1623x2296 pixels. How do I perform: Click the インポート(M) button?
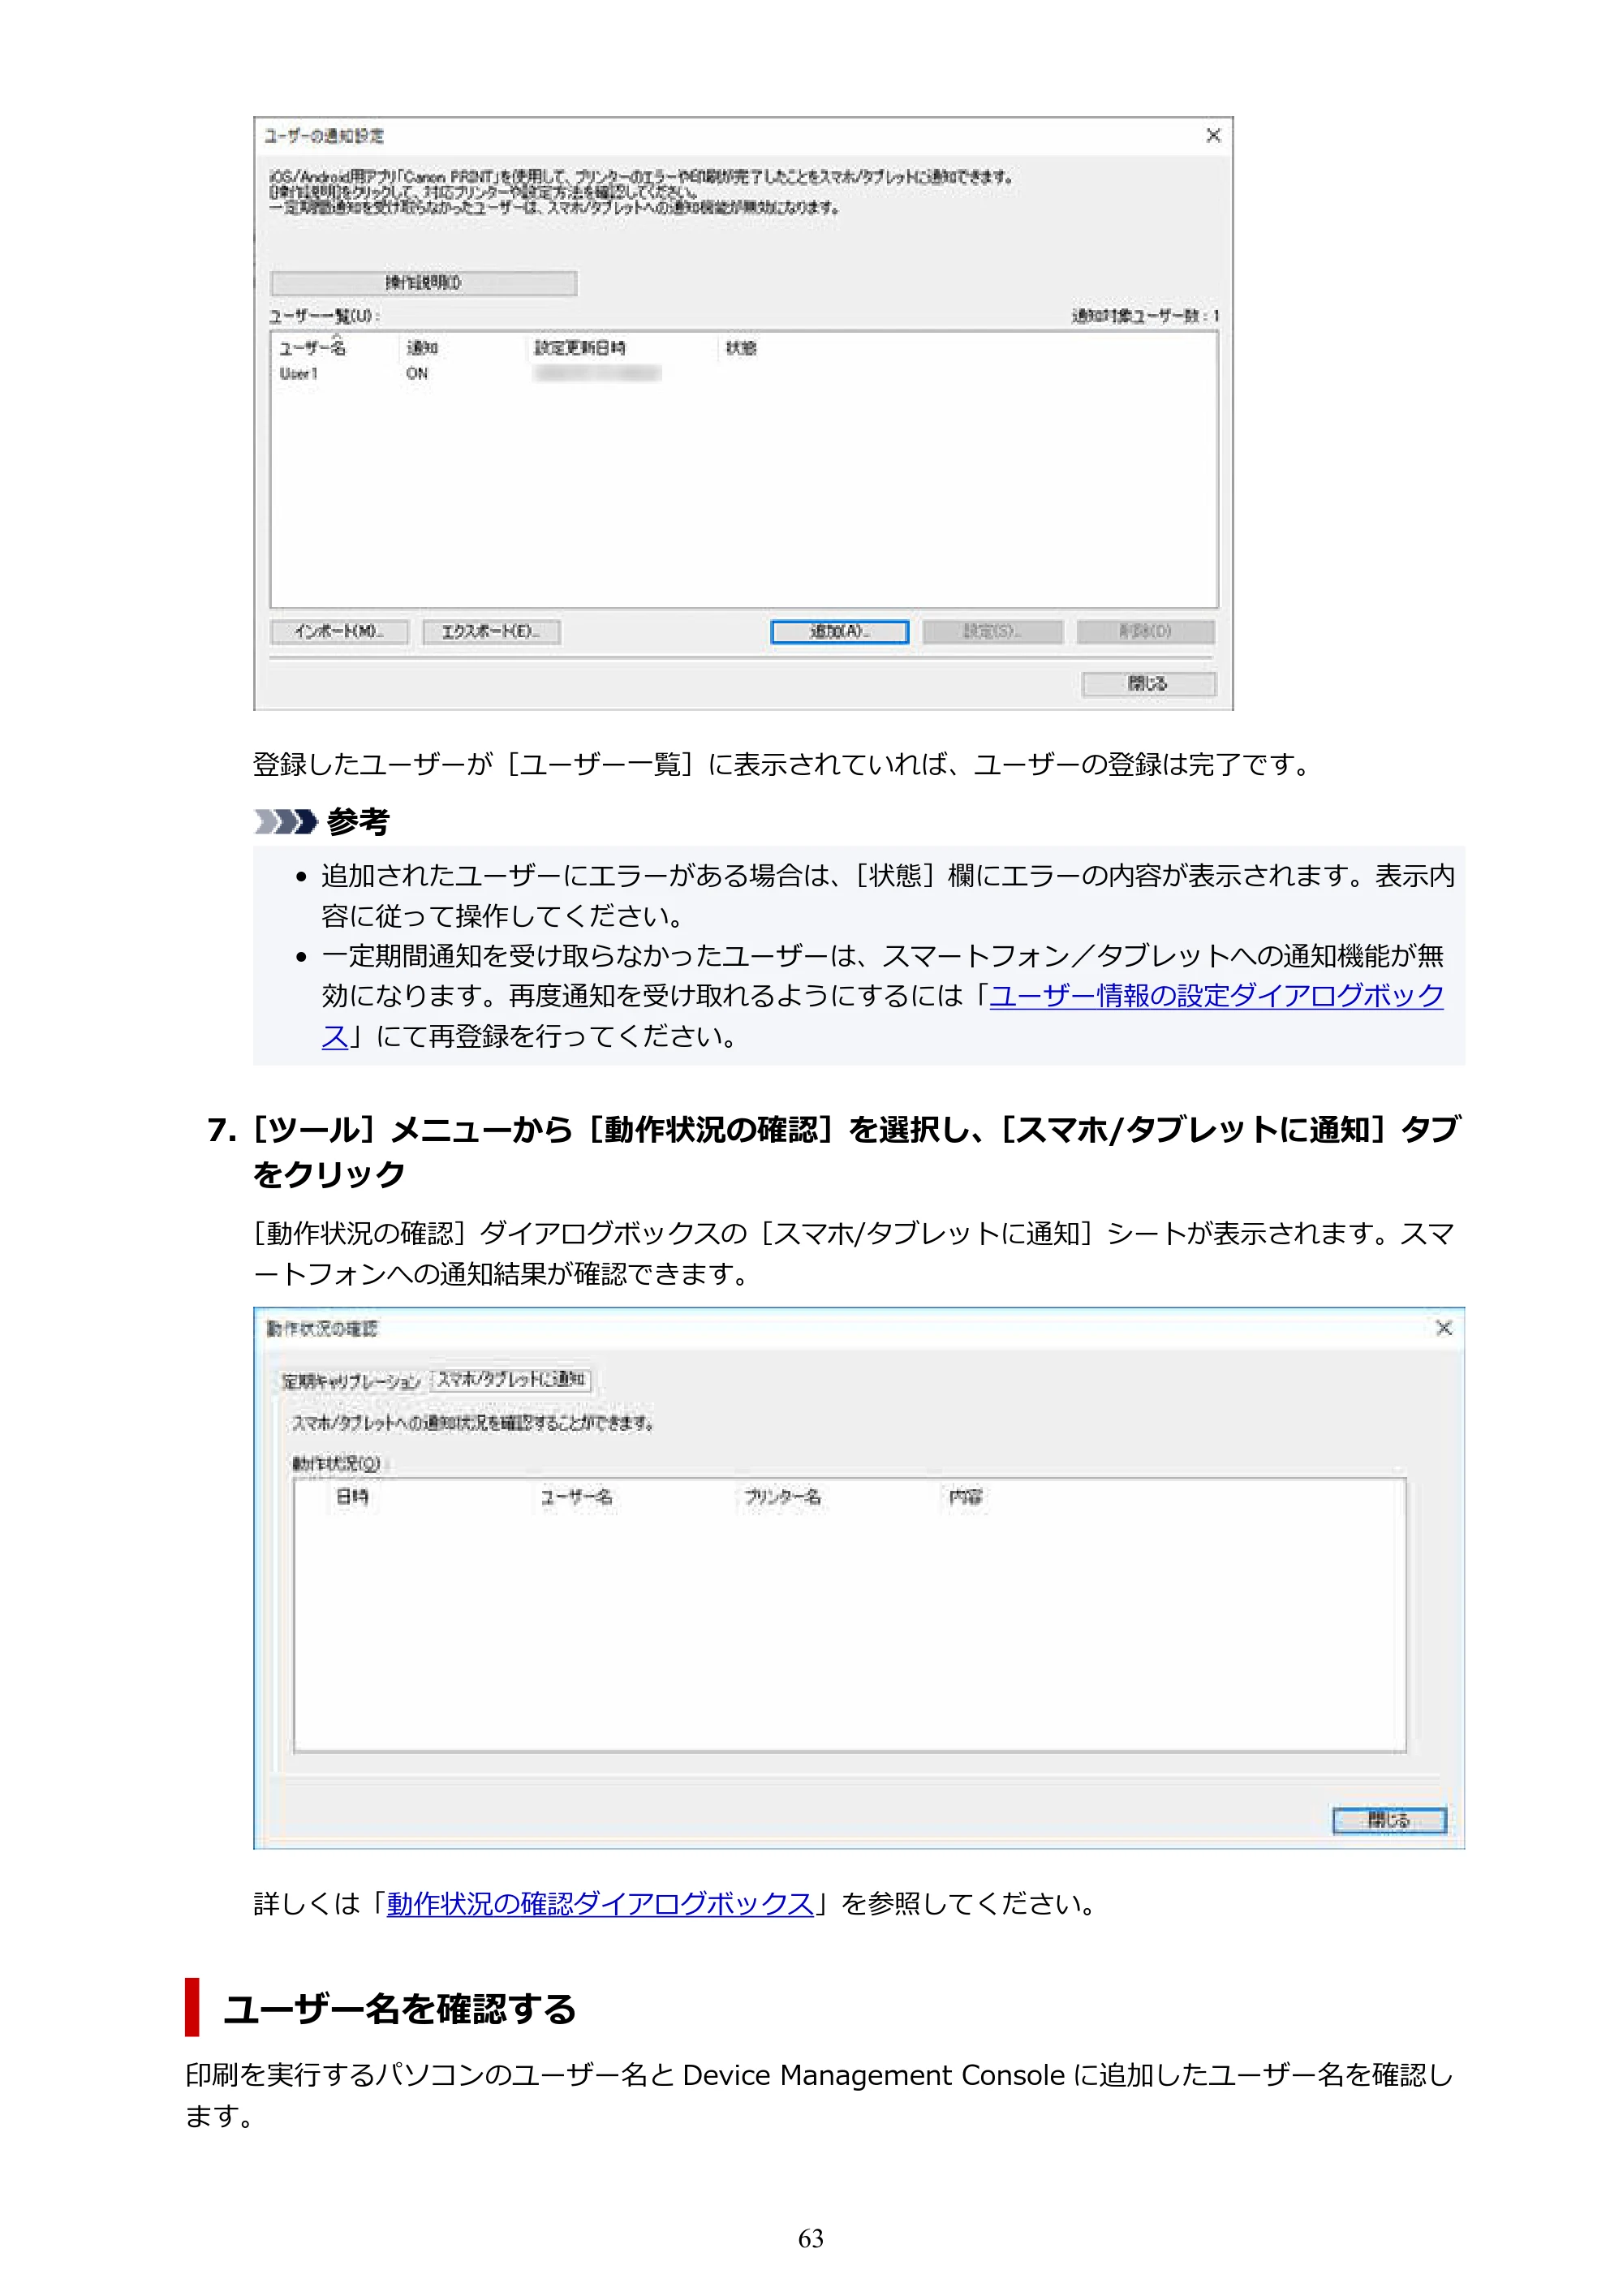click(339, 632)
